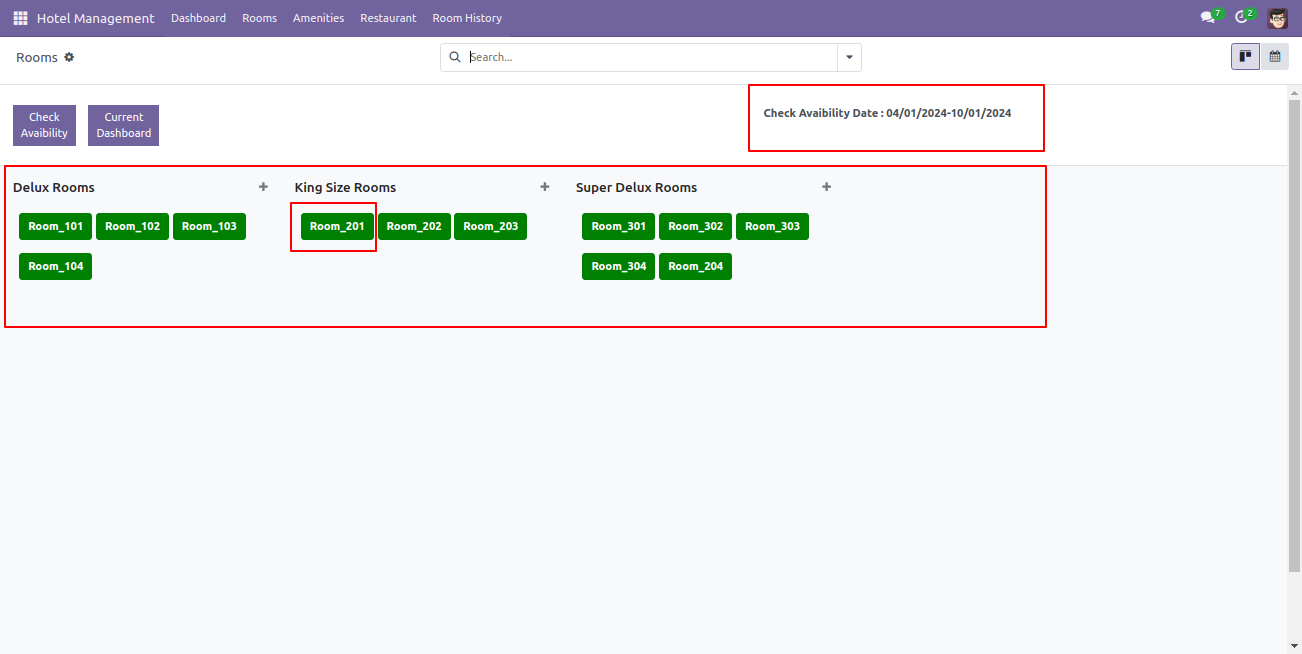Click the Check Avaibility Date text

(887, 113)
